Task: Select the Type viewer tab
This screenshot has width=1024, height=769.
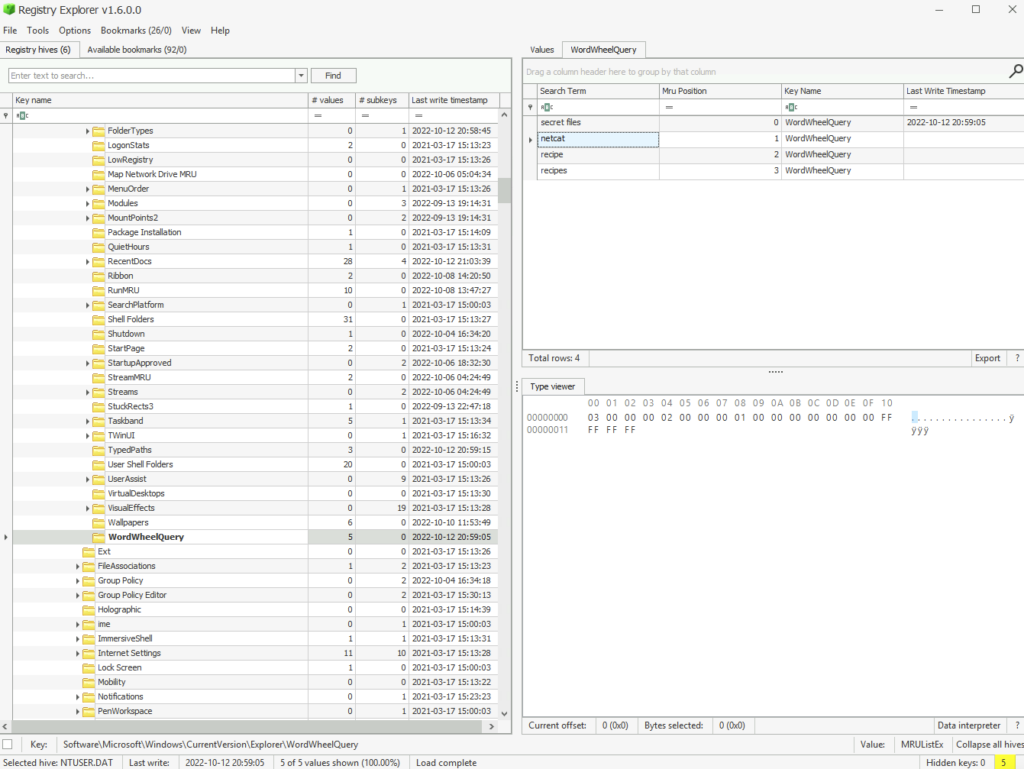Action: pos(552,386)
